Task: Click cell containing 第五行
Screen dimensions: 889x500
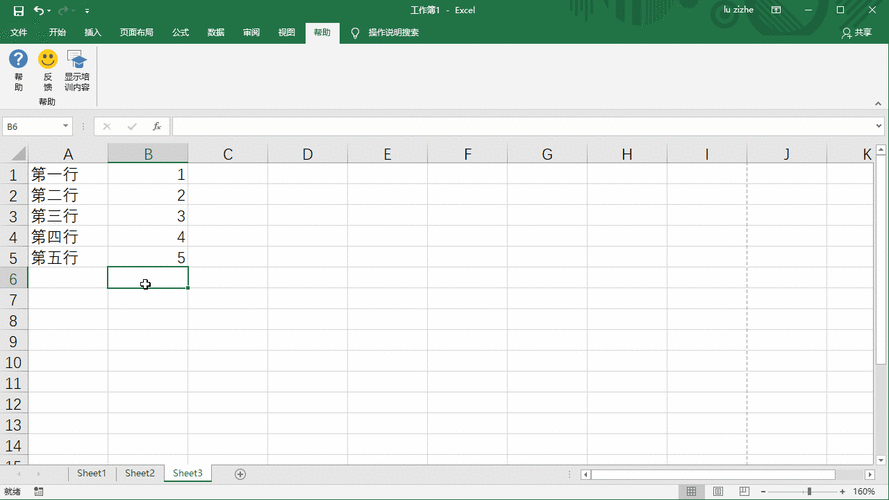Action: pos(68,257)
